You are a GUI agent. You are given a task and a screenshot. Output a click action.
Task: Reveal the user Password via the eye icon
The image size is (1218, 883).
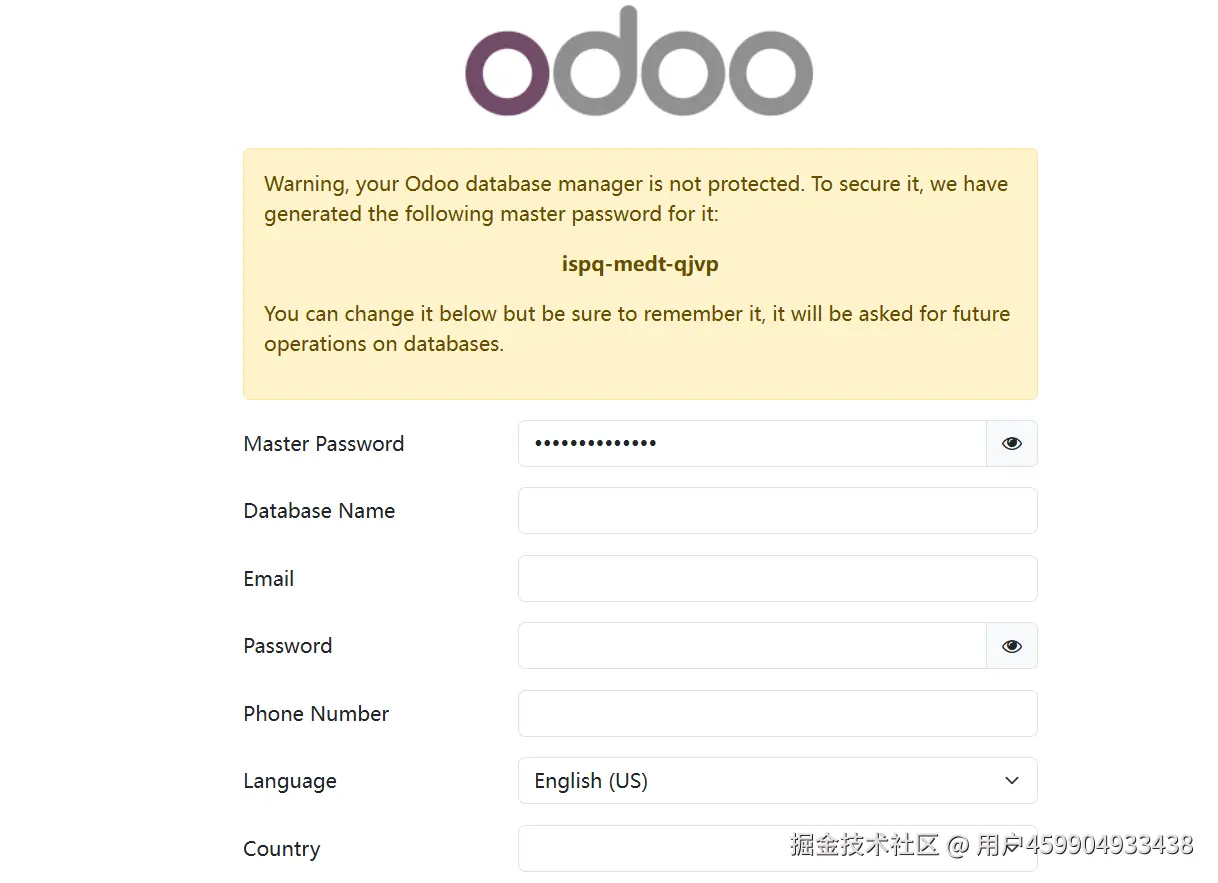click(x=1012, y=646)
